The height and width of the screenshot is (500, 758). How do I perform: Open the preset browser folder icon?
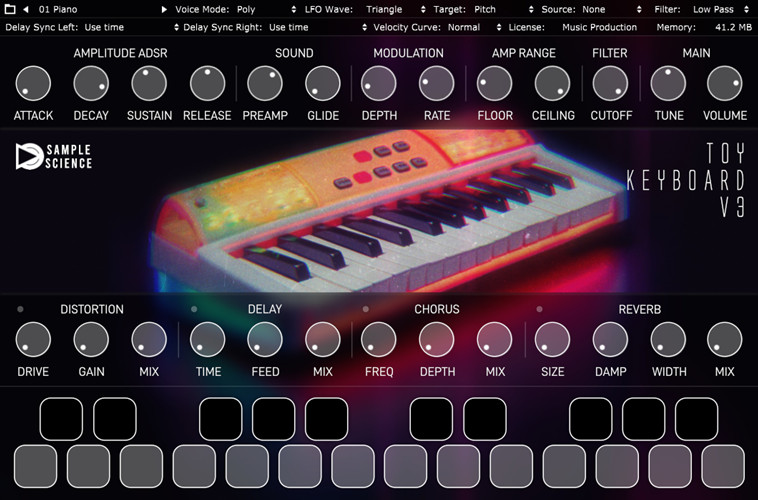click(10, 9)
